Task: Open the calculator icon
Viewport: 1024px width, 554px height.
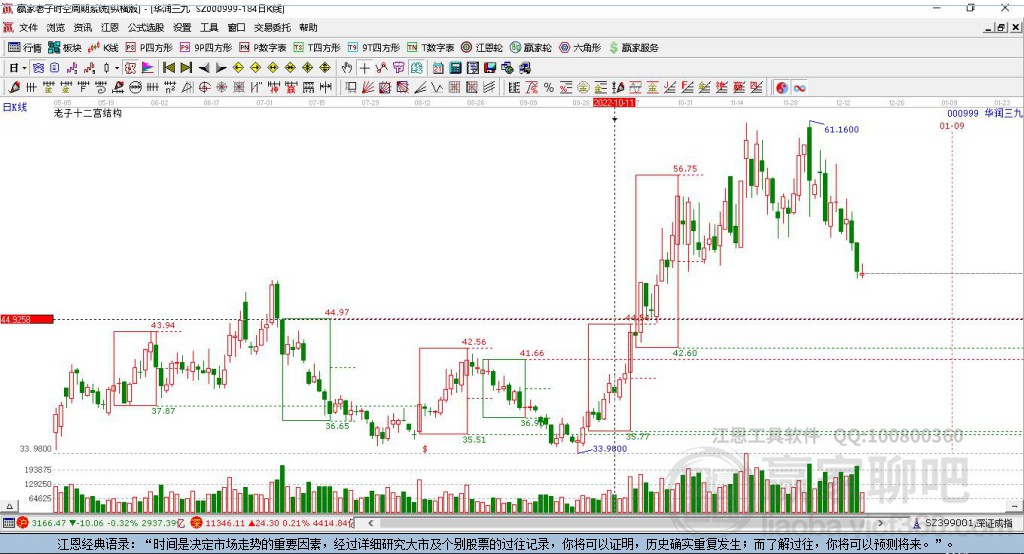Action: coord(455,68)
